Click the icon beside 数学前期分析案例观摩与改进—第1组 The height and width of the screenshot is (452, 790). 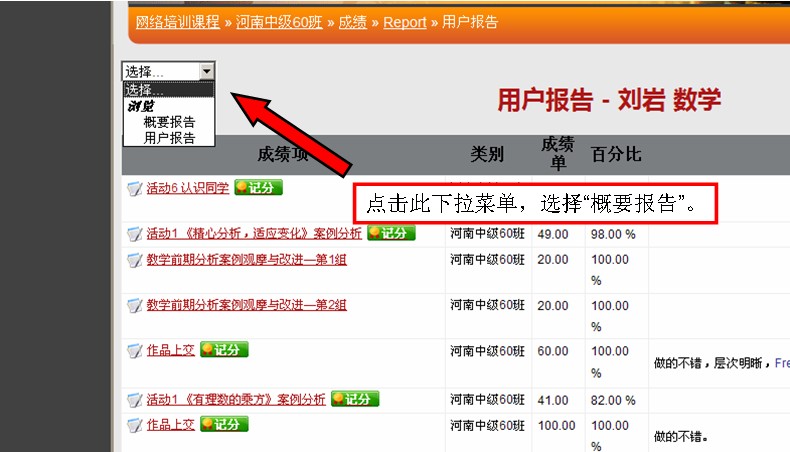pos(135,260)
